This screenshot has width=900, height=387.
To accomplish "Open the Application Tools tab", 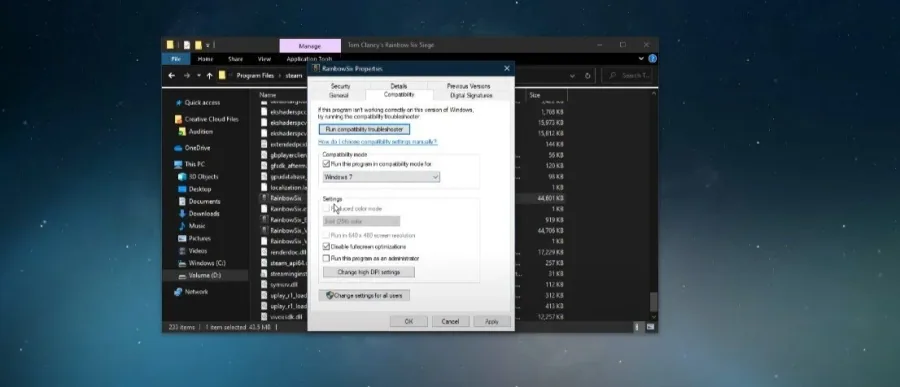I will click(309, 59).
